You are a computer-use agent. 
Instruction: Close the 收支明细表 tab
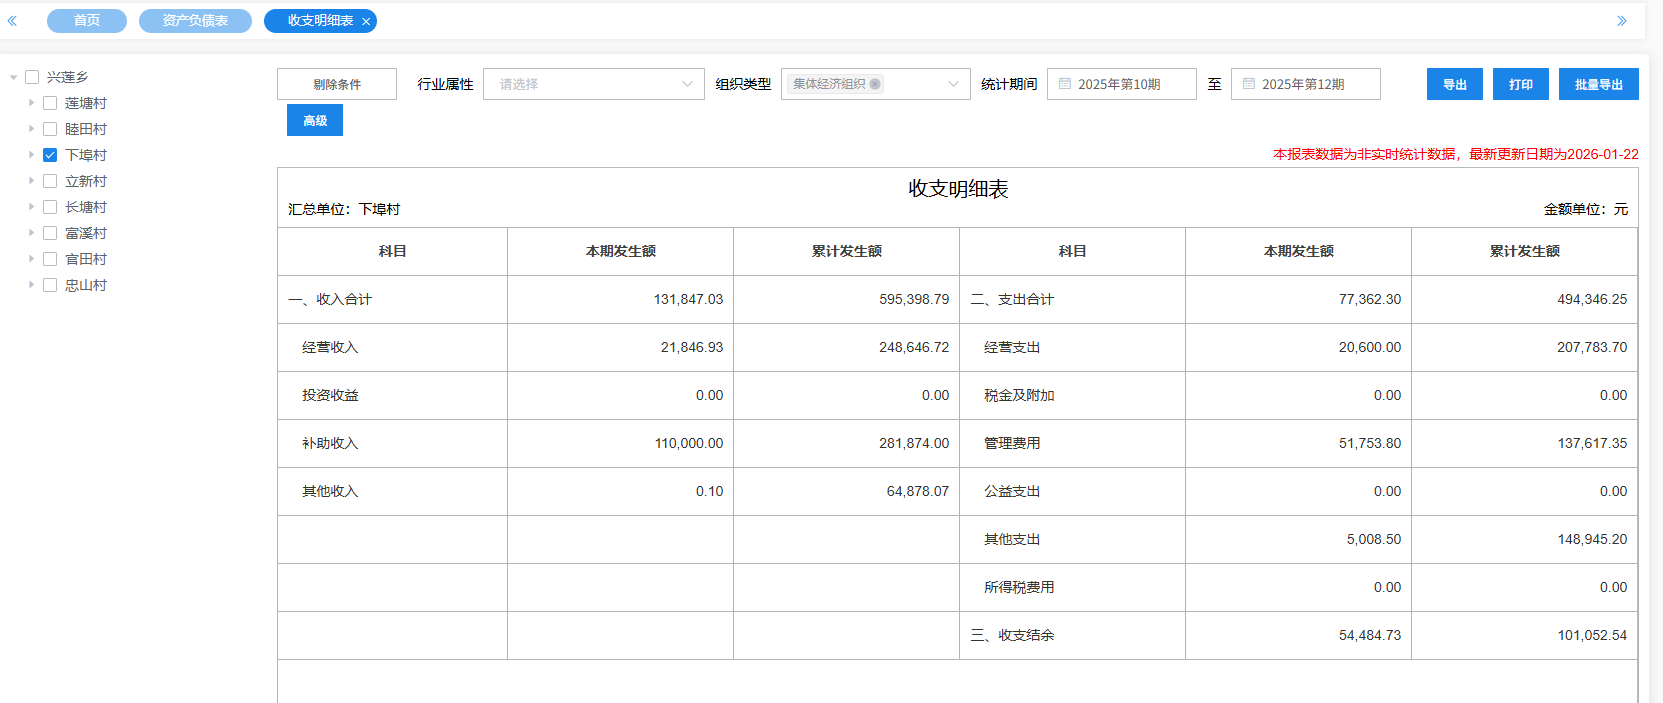pos(366,21)
